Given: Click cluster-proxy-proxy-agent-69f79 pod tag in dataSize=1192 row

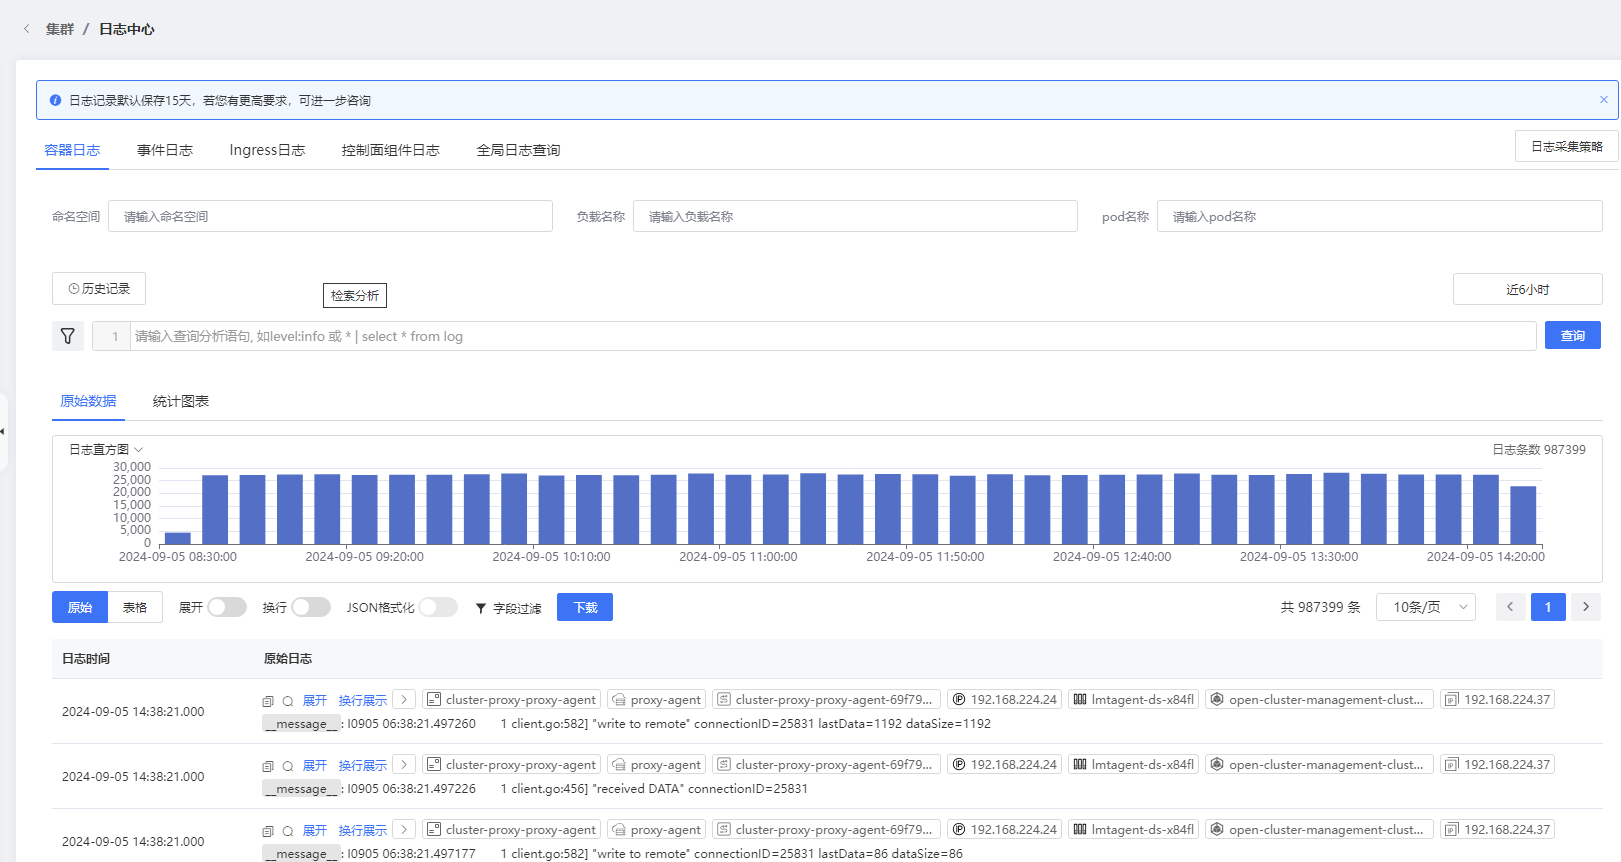Looking at the screenshot, I should point(826,700).
